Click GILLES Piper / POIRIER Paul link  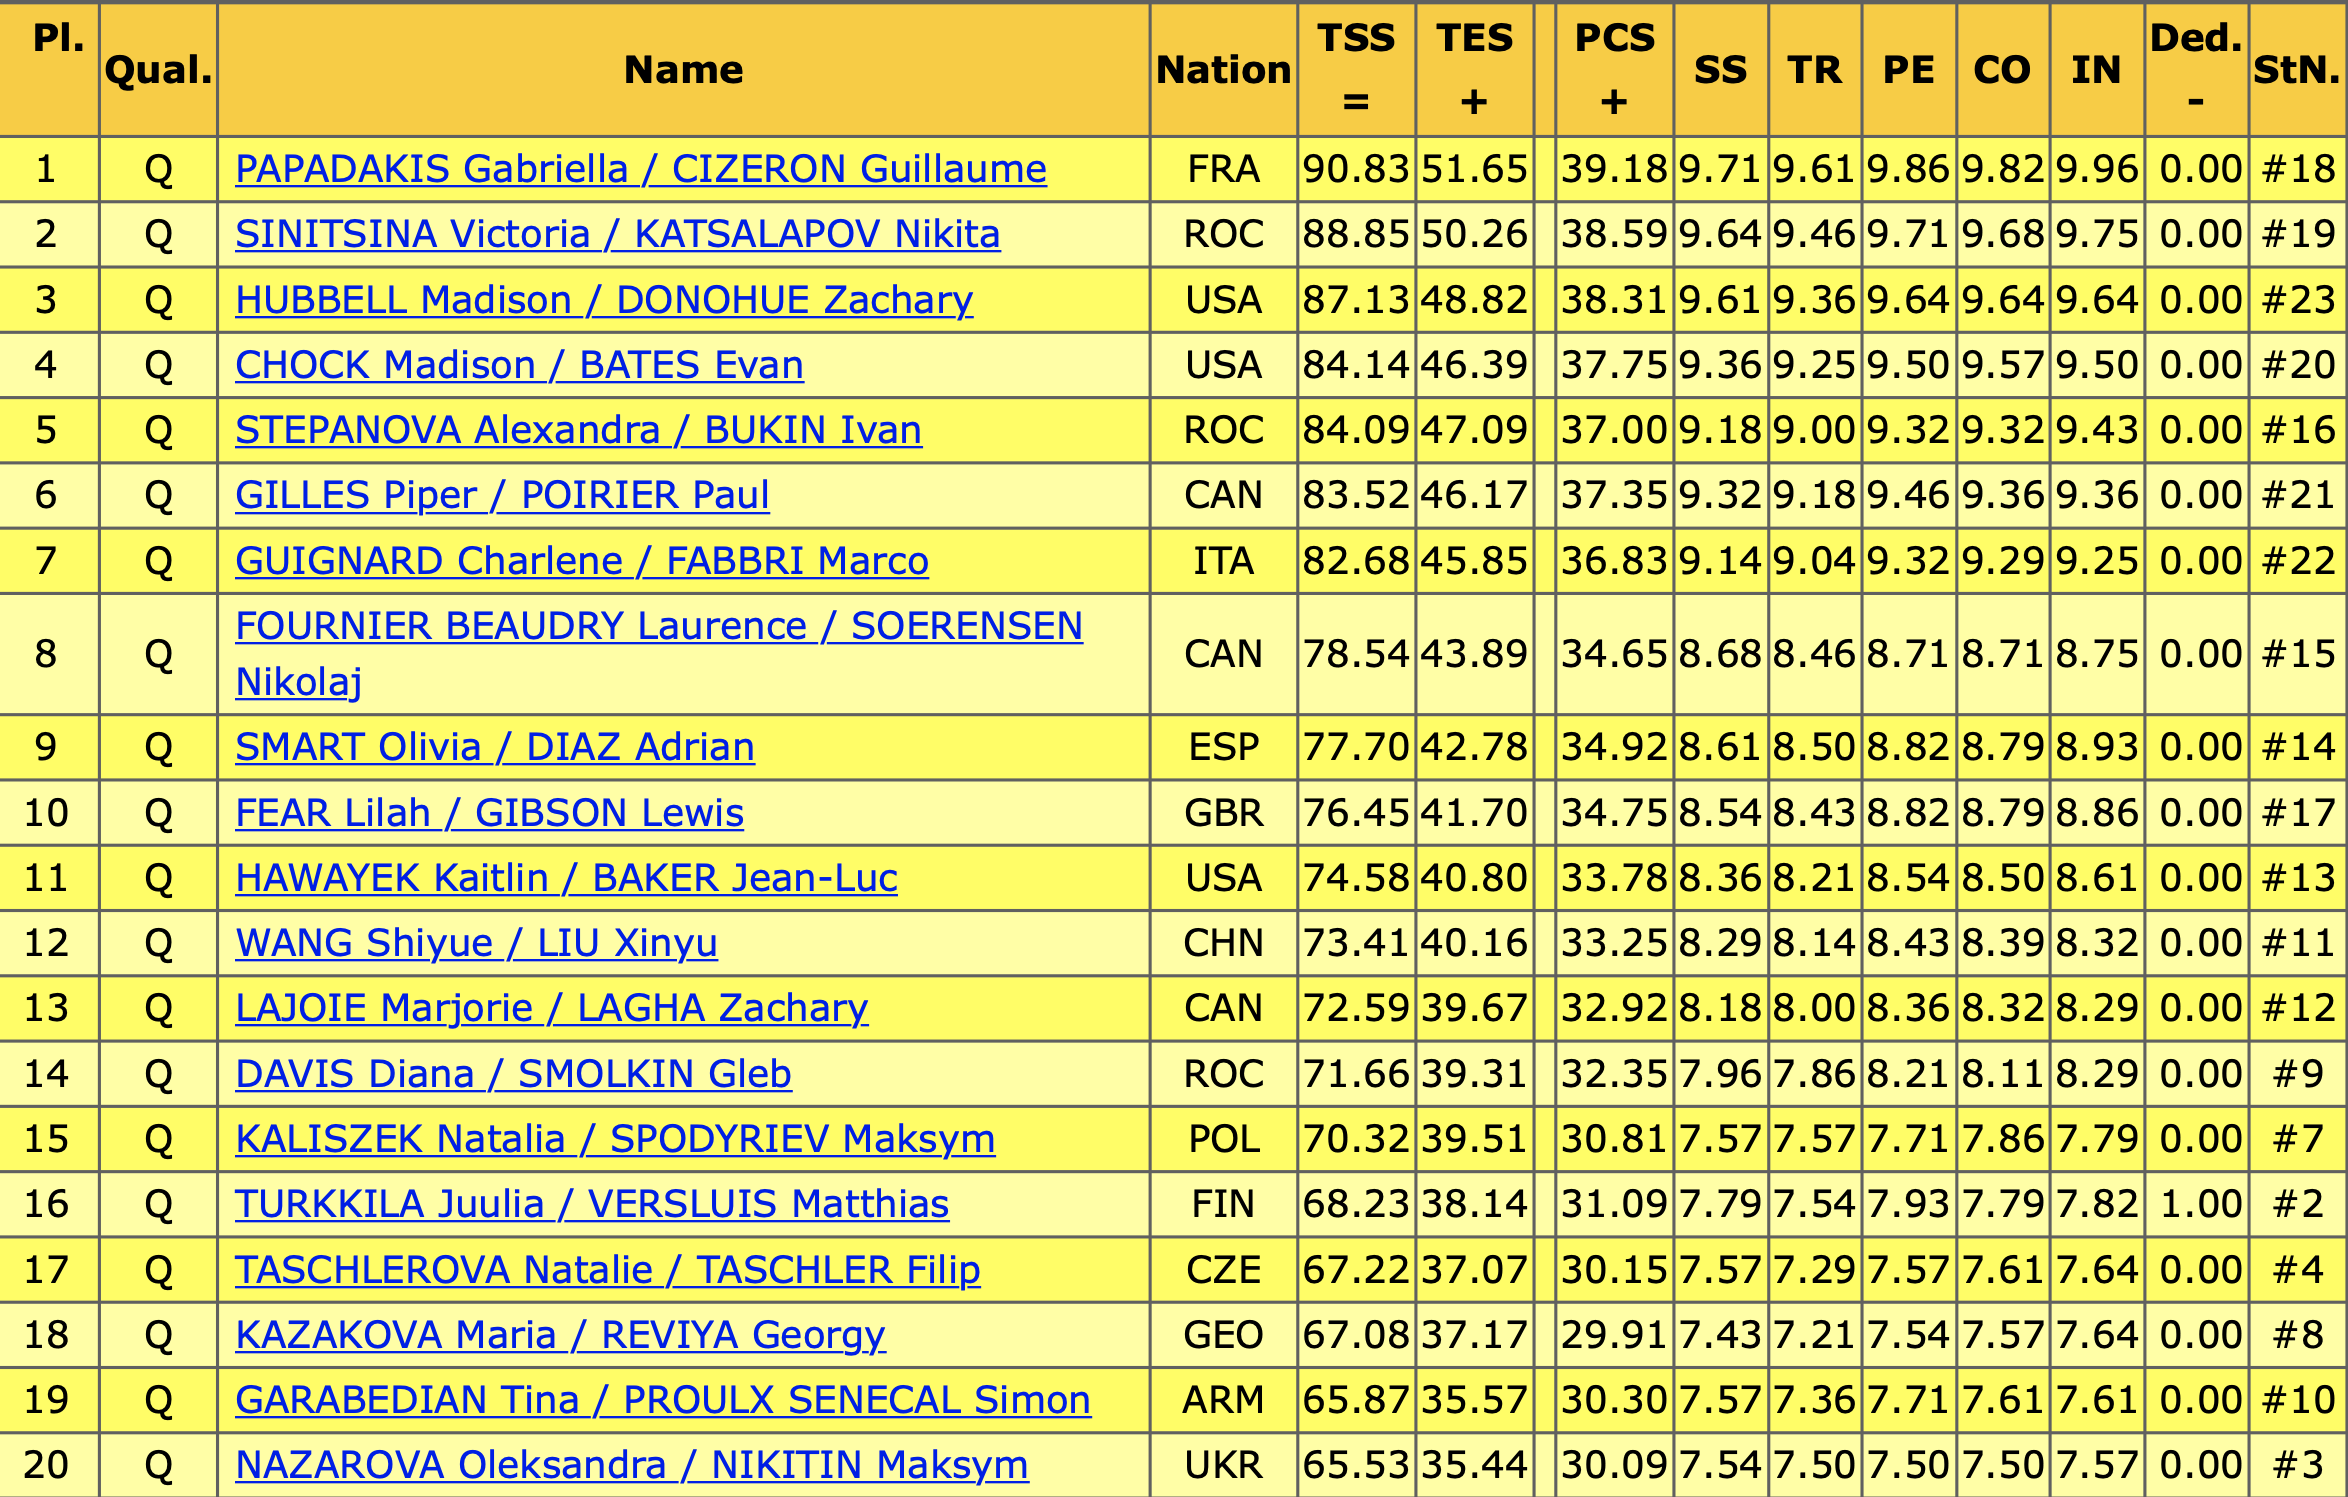tap(502, 495)
